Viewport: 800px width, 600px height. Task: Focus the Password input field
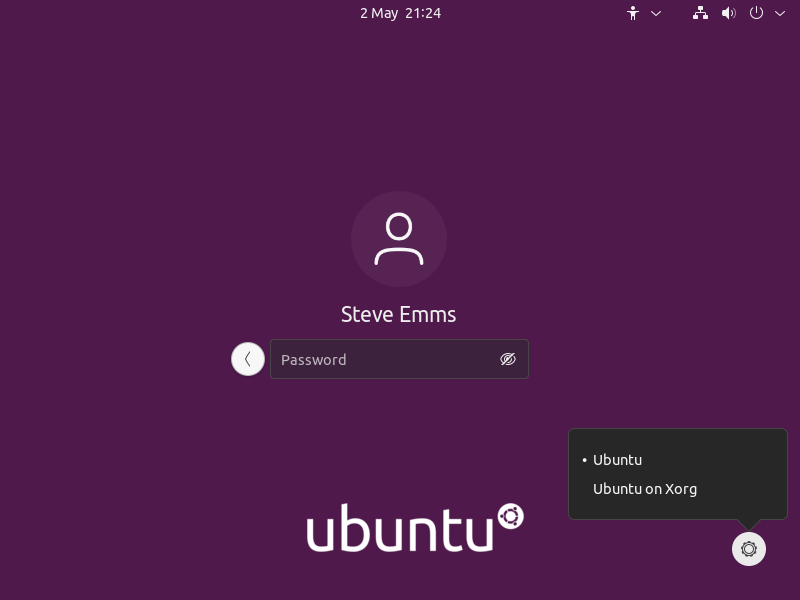(399, 359)
